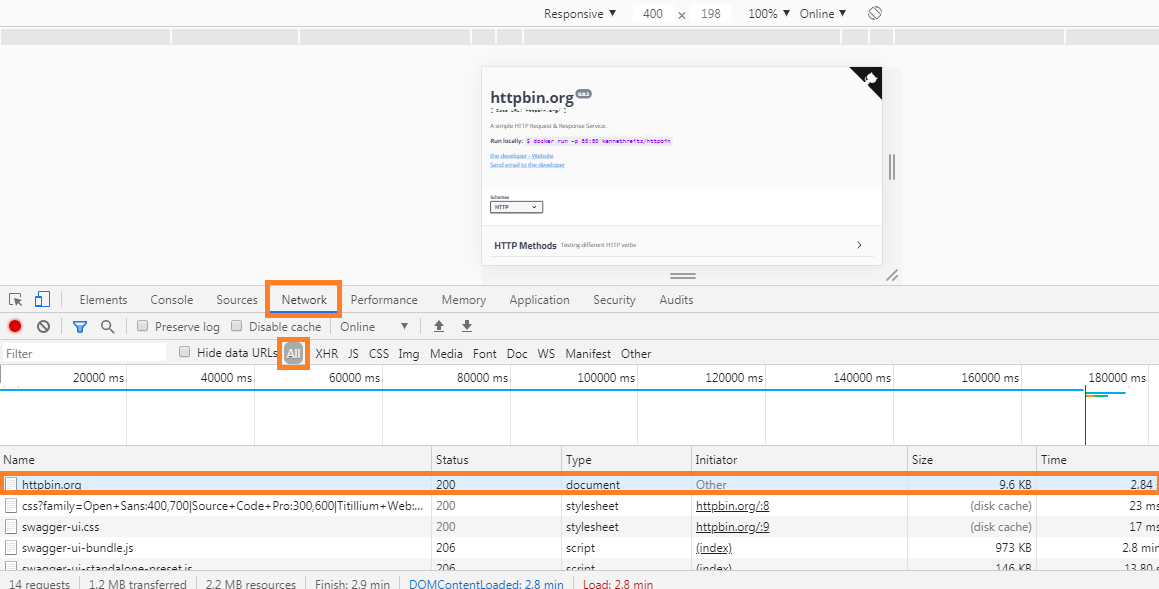This screenshot has width=1159, height=589.
Task: Filter requests by Other
Action: click(636, 353)
